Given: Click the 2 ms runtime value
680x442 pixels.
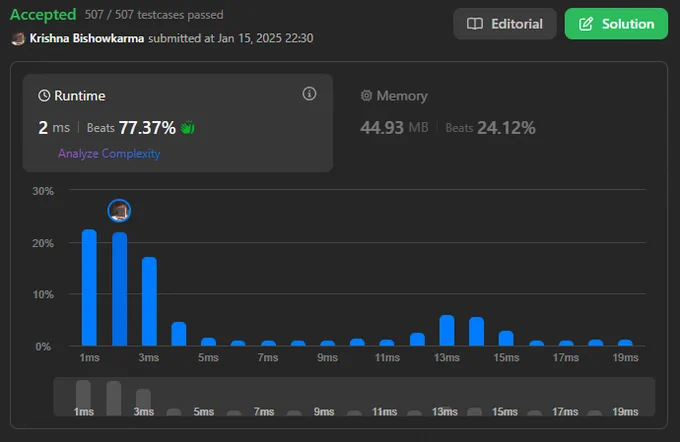Looking at the screenshot, I should pos(54,128).
